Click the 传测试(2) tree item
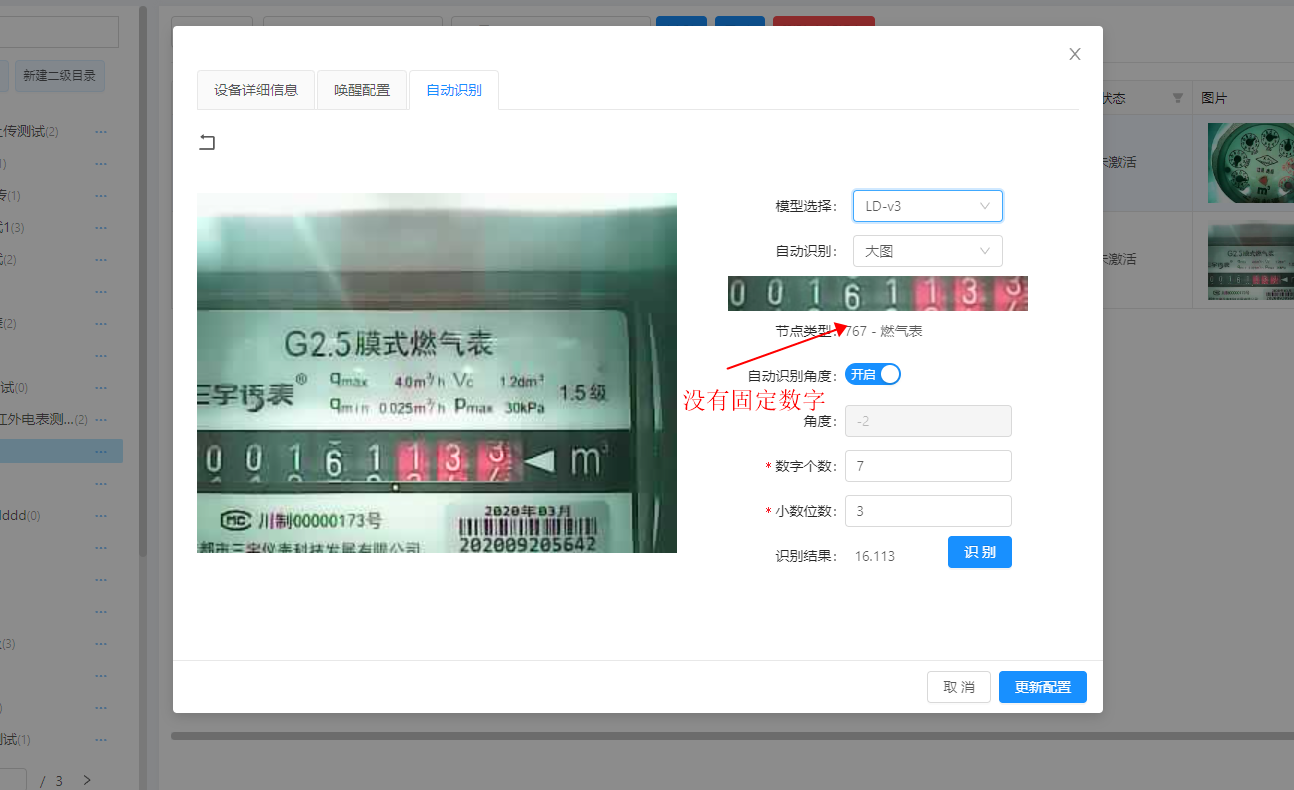This screenshot has height=790, width=1294. [29, 132]
